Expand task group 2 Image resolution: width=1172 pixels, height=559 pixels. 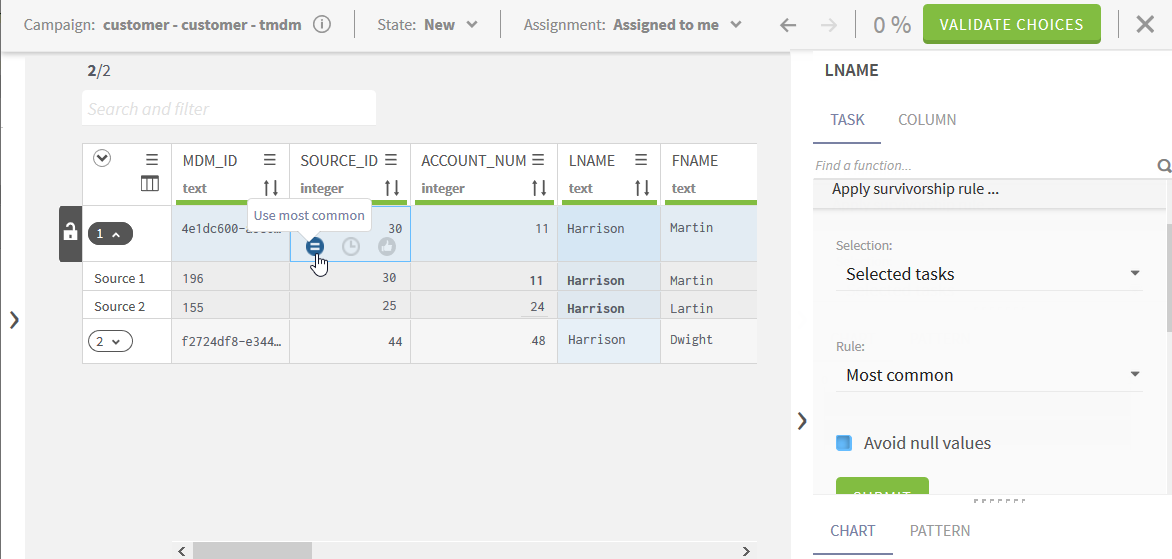point(110,341)
